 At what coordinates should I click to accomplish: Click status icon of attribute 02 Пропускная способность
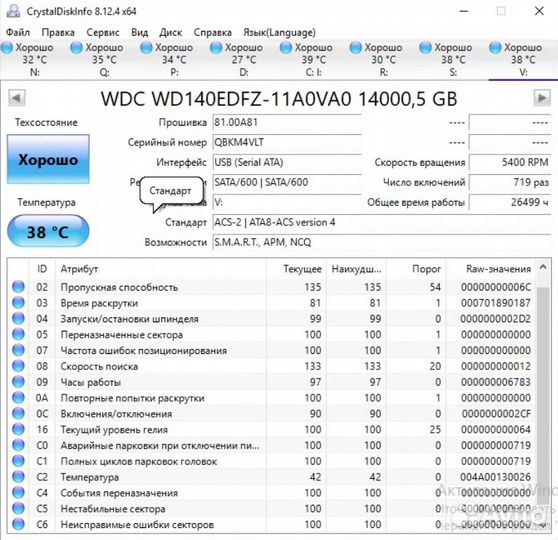click(18, 287)
